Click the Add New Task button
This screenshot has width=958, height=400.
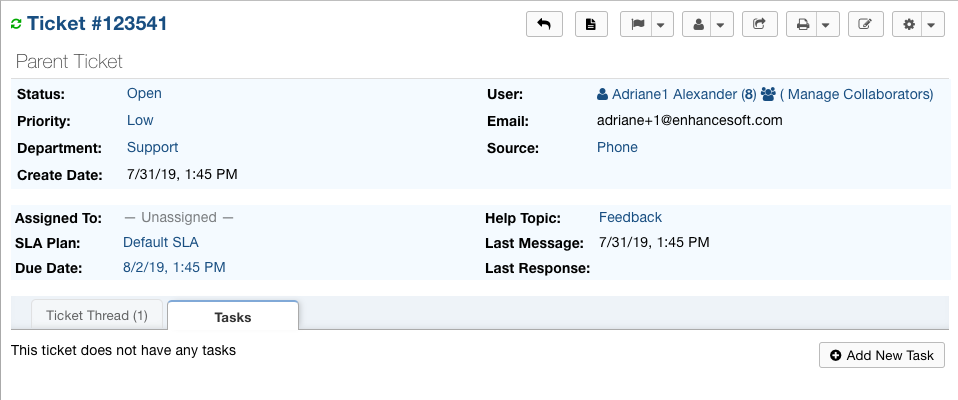[x=881, y=355]
